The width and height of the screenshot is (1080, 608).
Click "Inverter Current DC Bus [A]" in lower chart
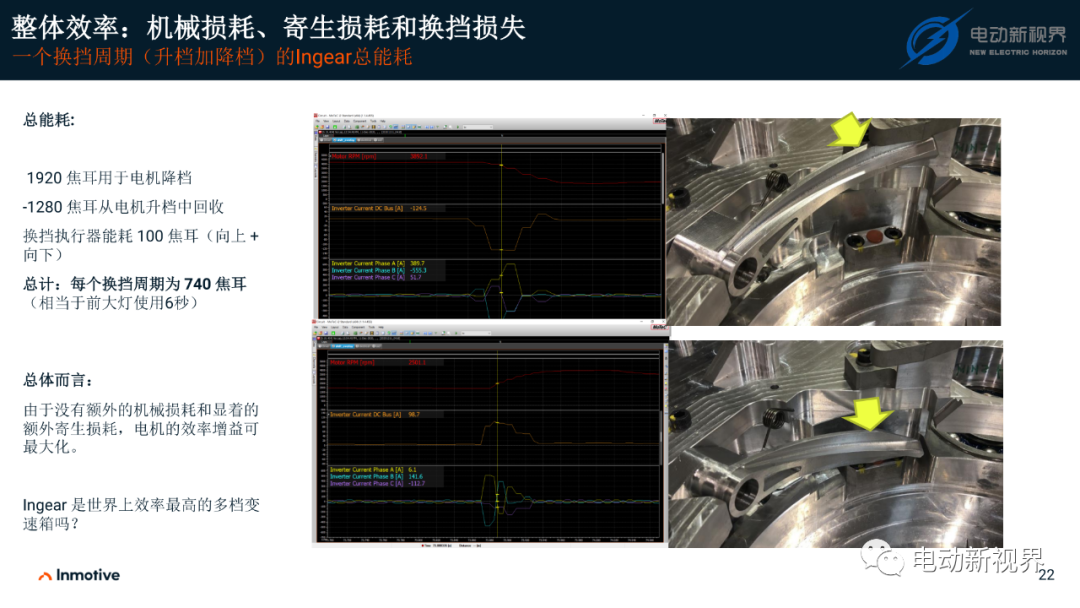(366, 415)
